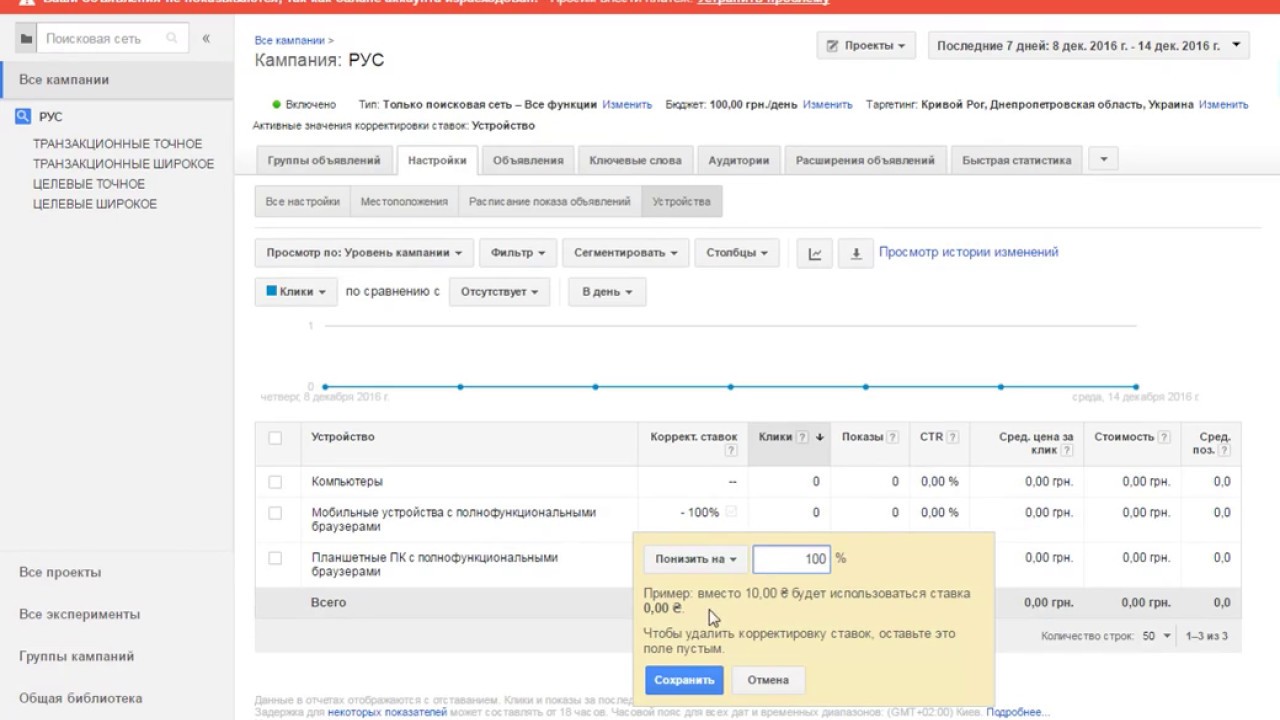Viewport: 1280px width, 720px height.
Task: Open the Понизить на dropdown
Action: (696, 560)
